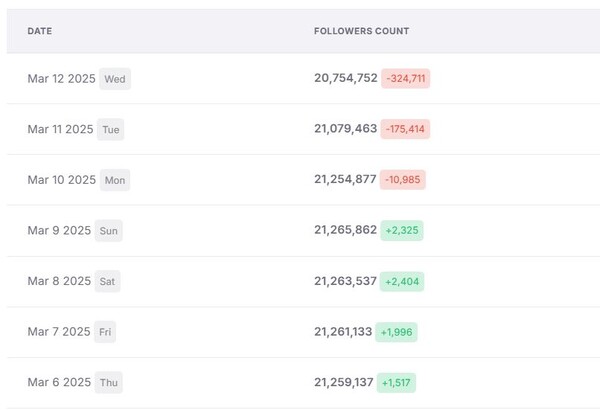Click the DATE column header
This screenshot has height=410, width=600.
40,31
